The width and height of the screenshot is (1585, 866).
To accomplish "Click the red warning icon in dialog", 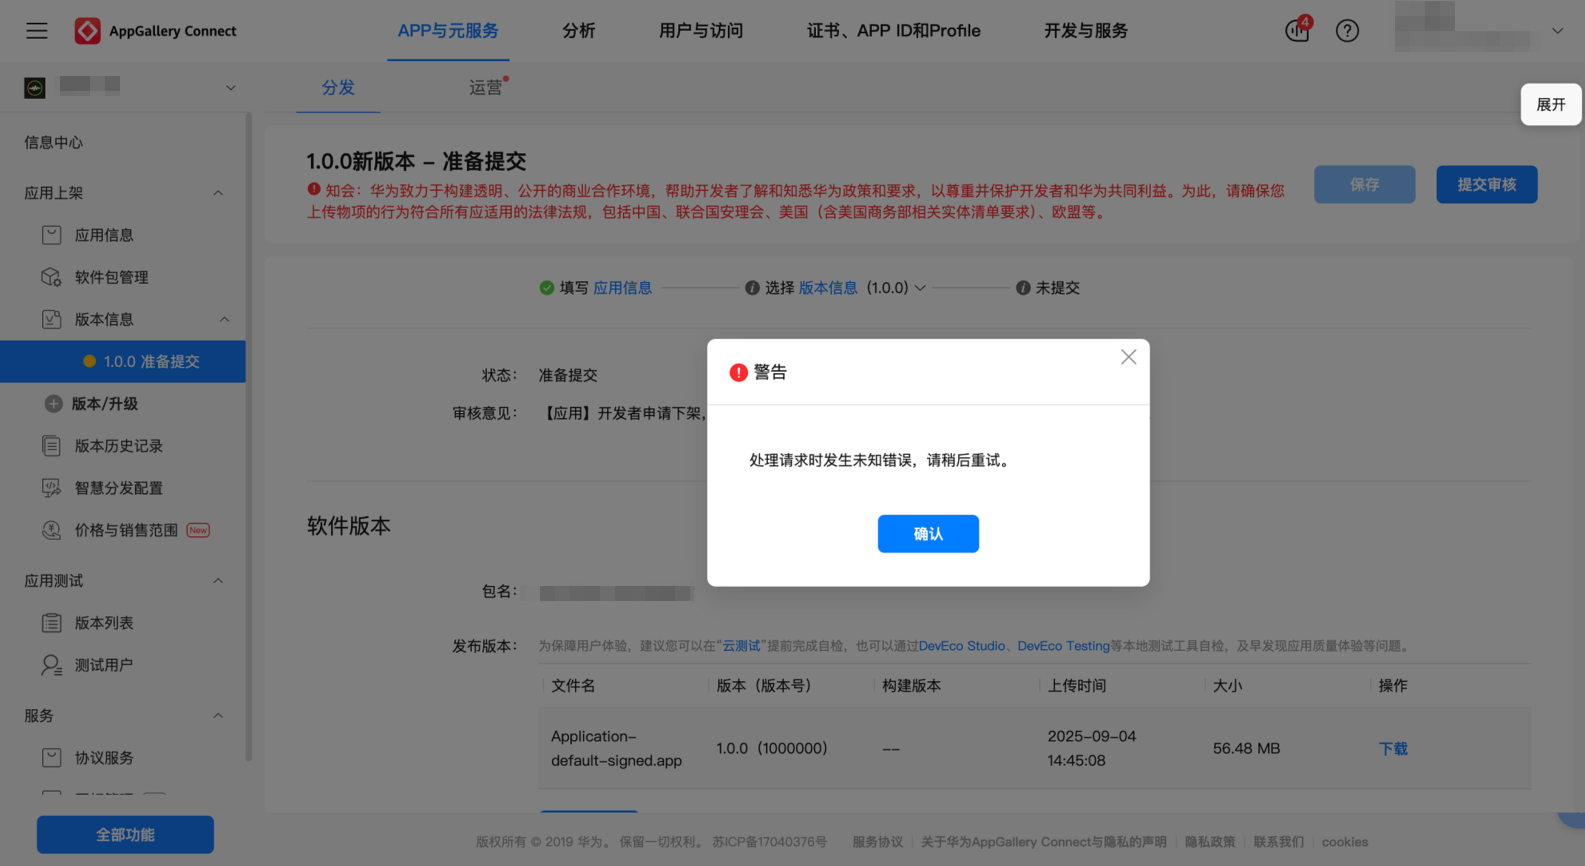I will point(738,373).
